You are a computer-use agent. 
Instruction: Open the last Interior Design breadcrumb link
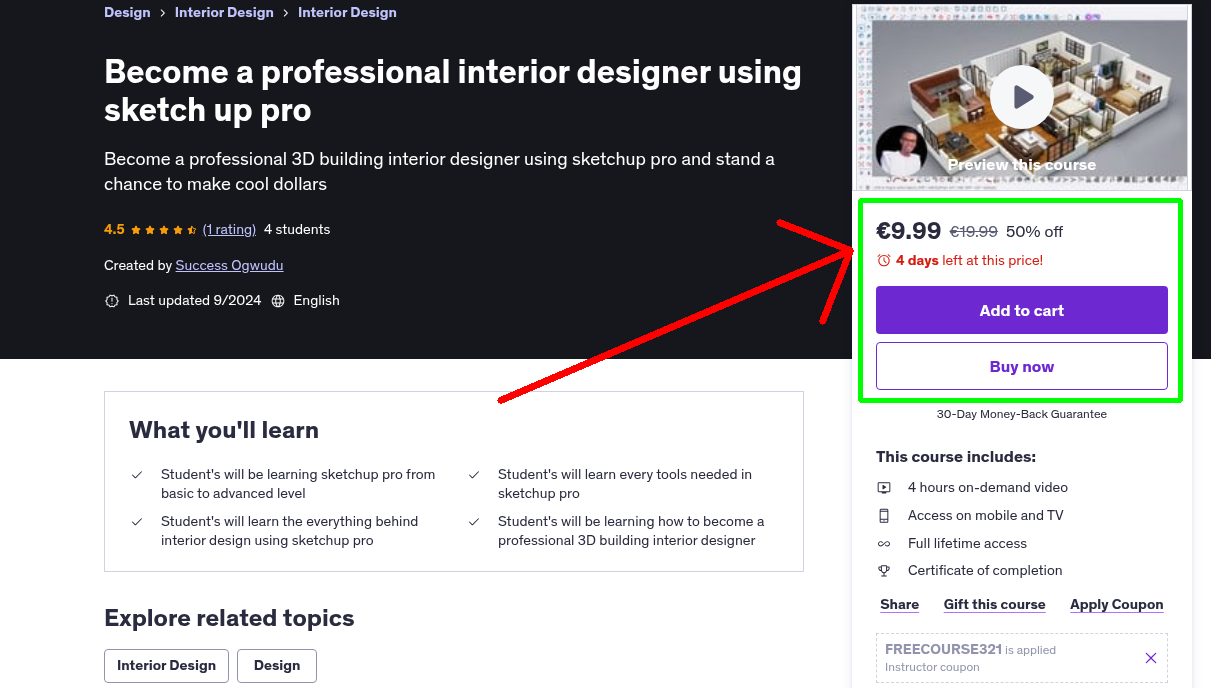click(347, 13)
